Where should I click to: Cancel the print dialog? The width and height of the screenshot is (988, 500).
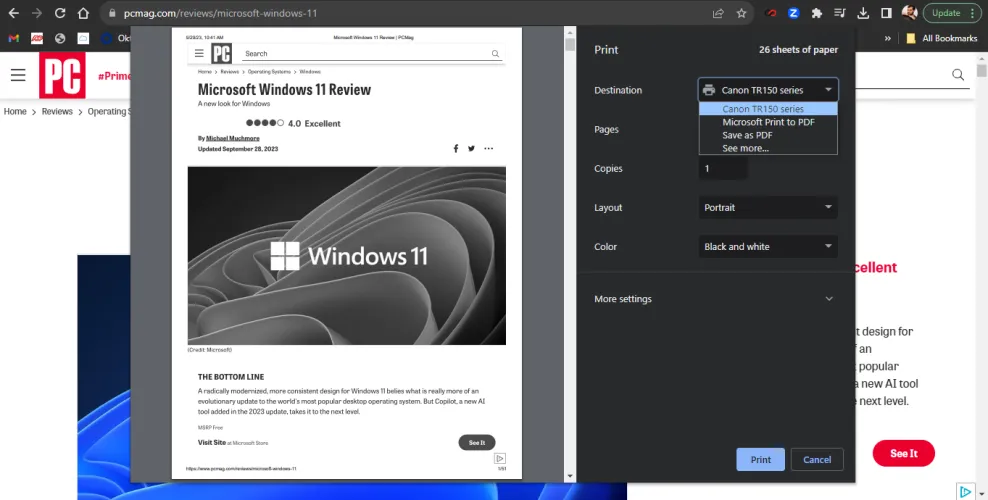click(817, 460)
